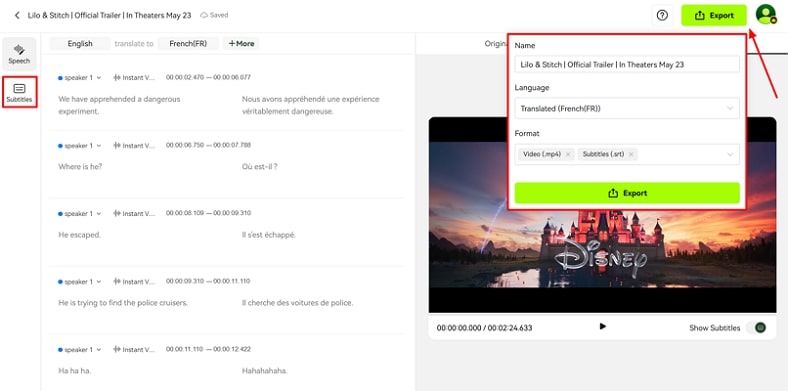Toggle the Show Subtitles switch

(756, 328)
